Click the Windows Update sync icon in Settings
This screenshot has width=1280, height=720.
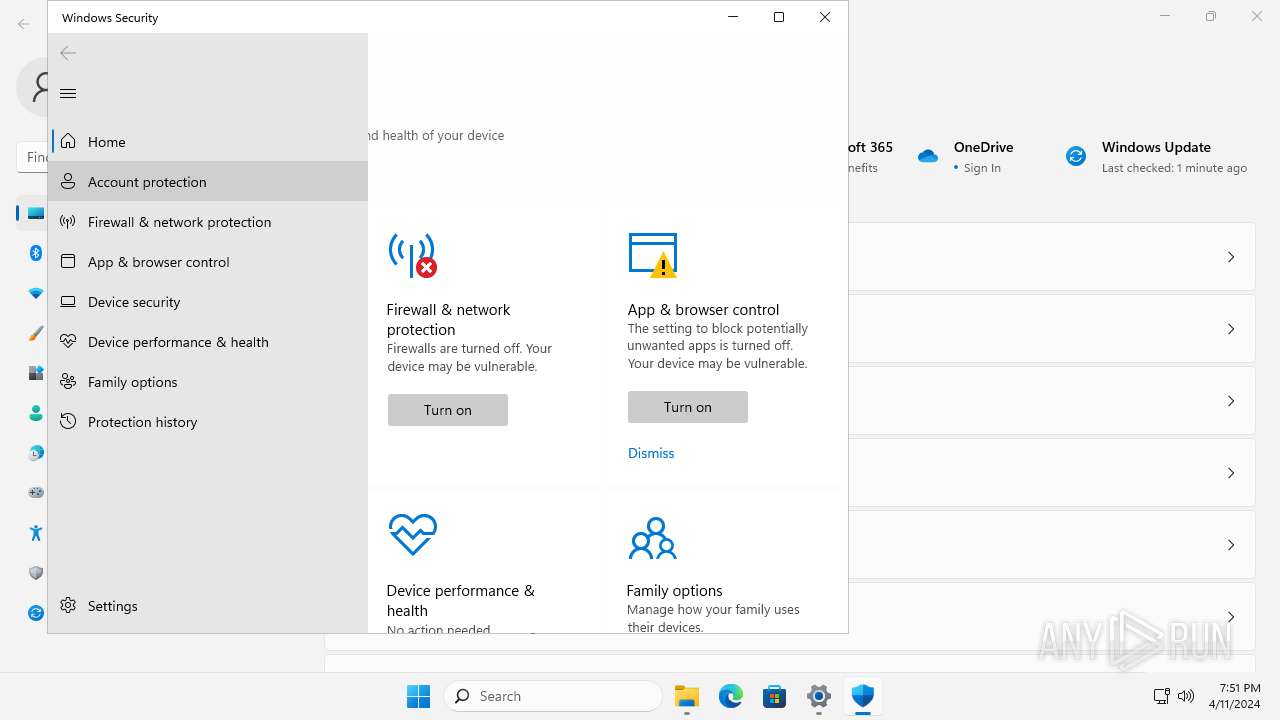(x=1076, y=156)
